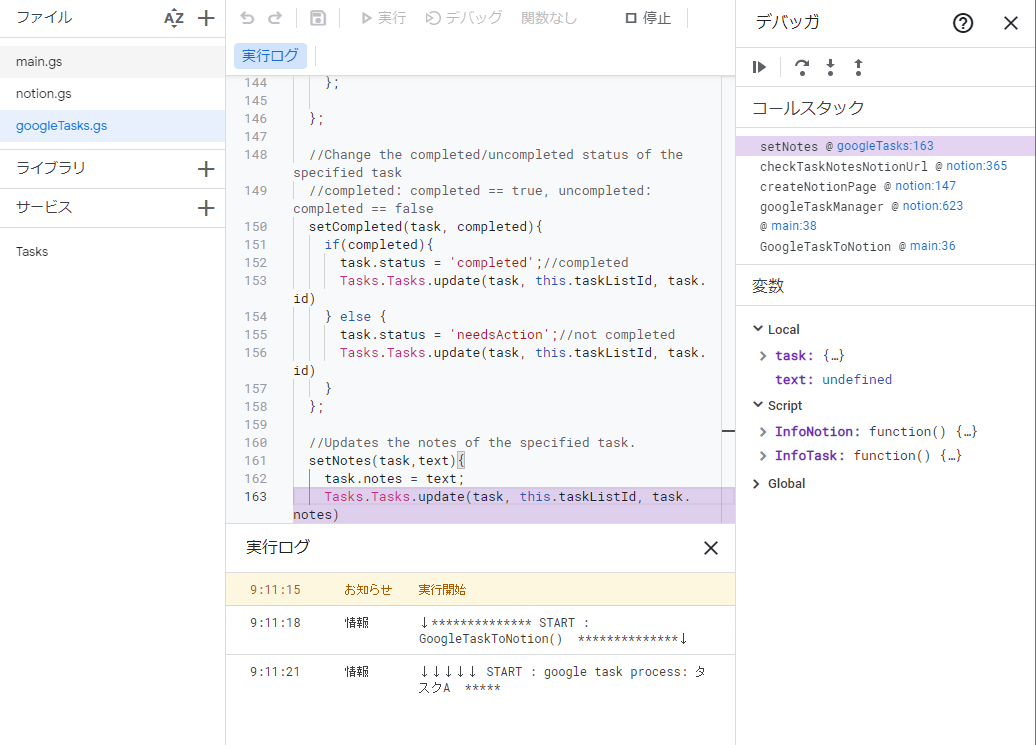Click line number 161 in gutter
This screenshot has width=1036, height=745.
coord(256,461)
